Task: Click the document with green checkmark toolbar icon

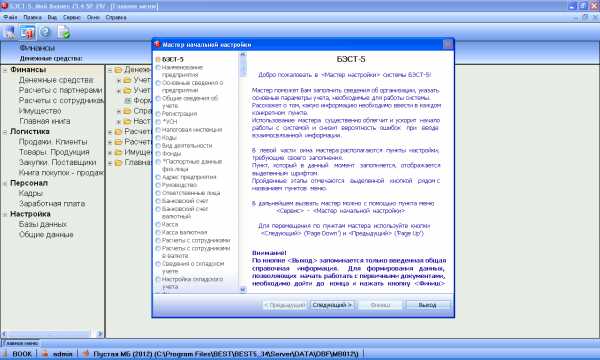Action: point(64,33)
